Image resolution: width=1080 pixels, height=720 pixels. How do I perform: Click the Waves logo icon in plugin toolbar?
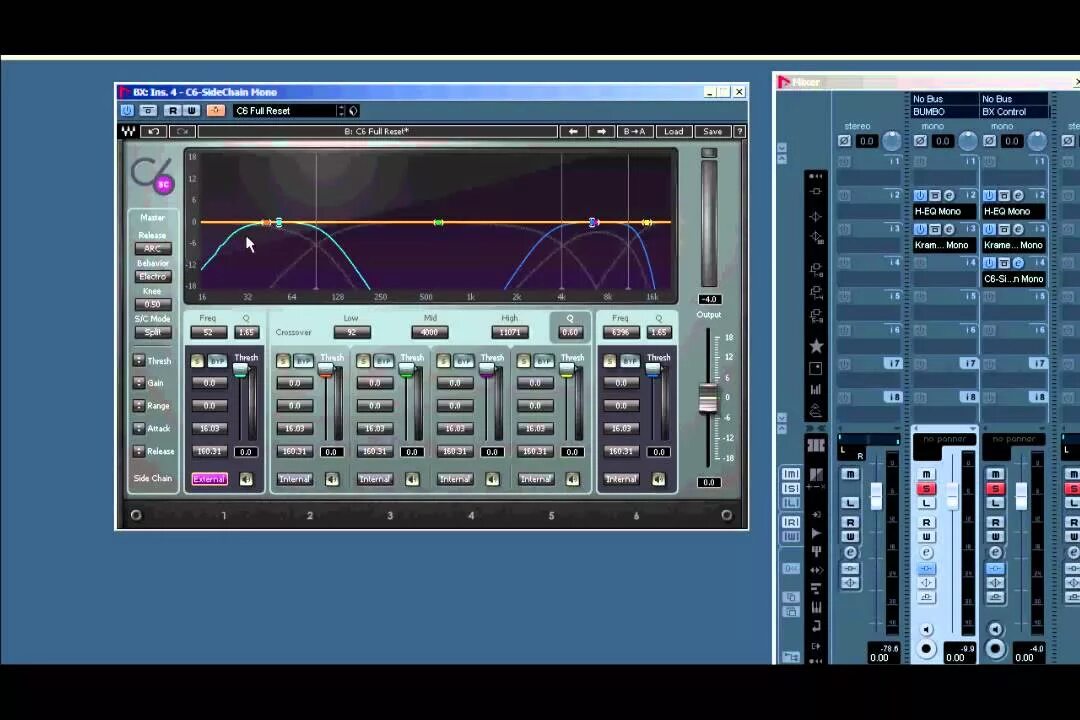coord(128,132)
